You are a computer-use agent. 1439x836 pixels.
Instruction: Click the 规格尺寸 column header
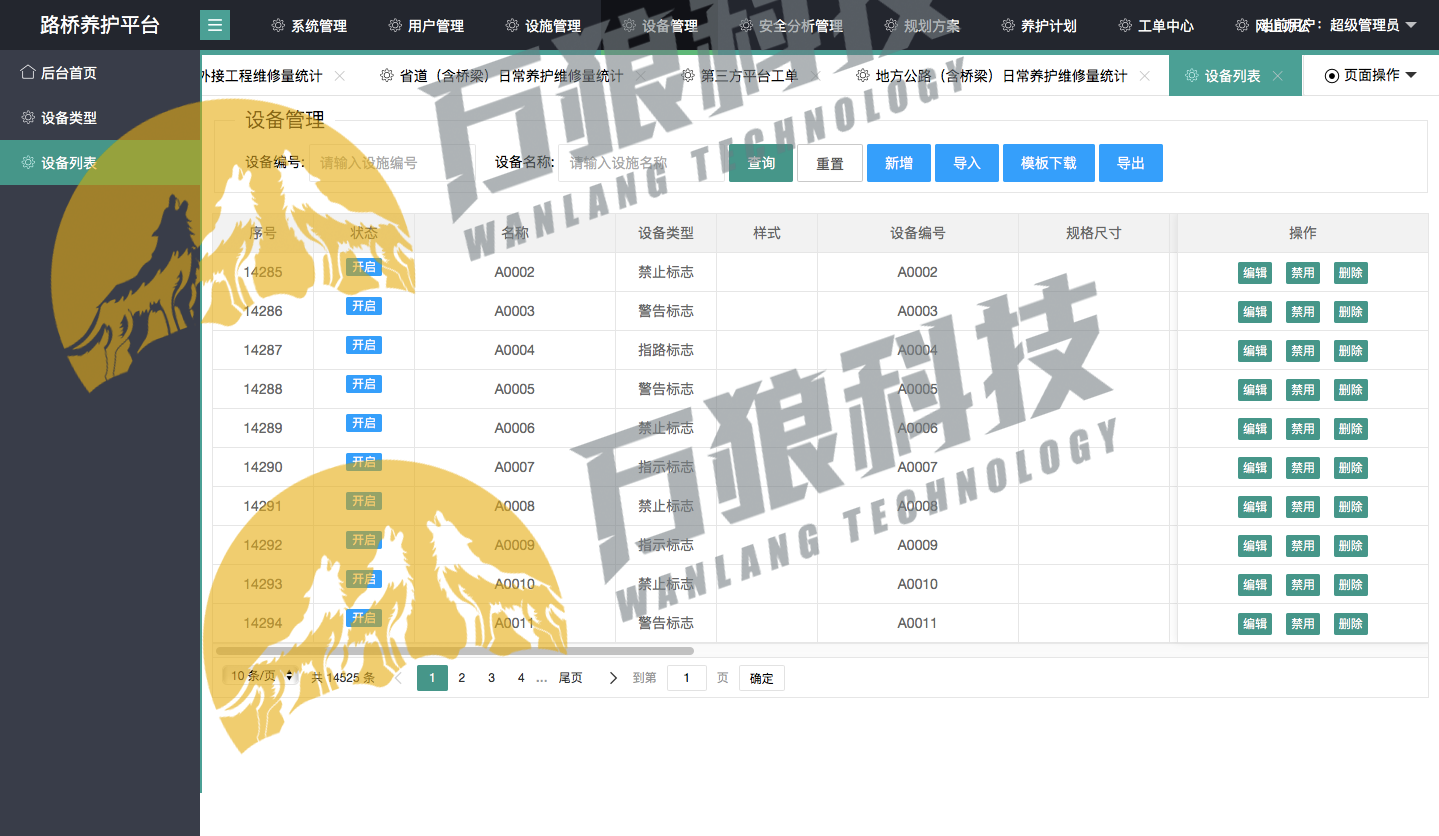click(x=1094, y=233)
